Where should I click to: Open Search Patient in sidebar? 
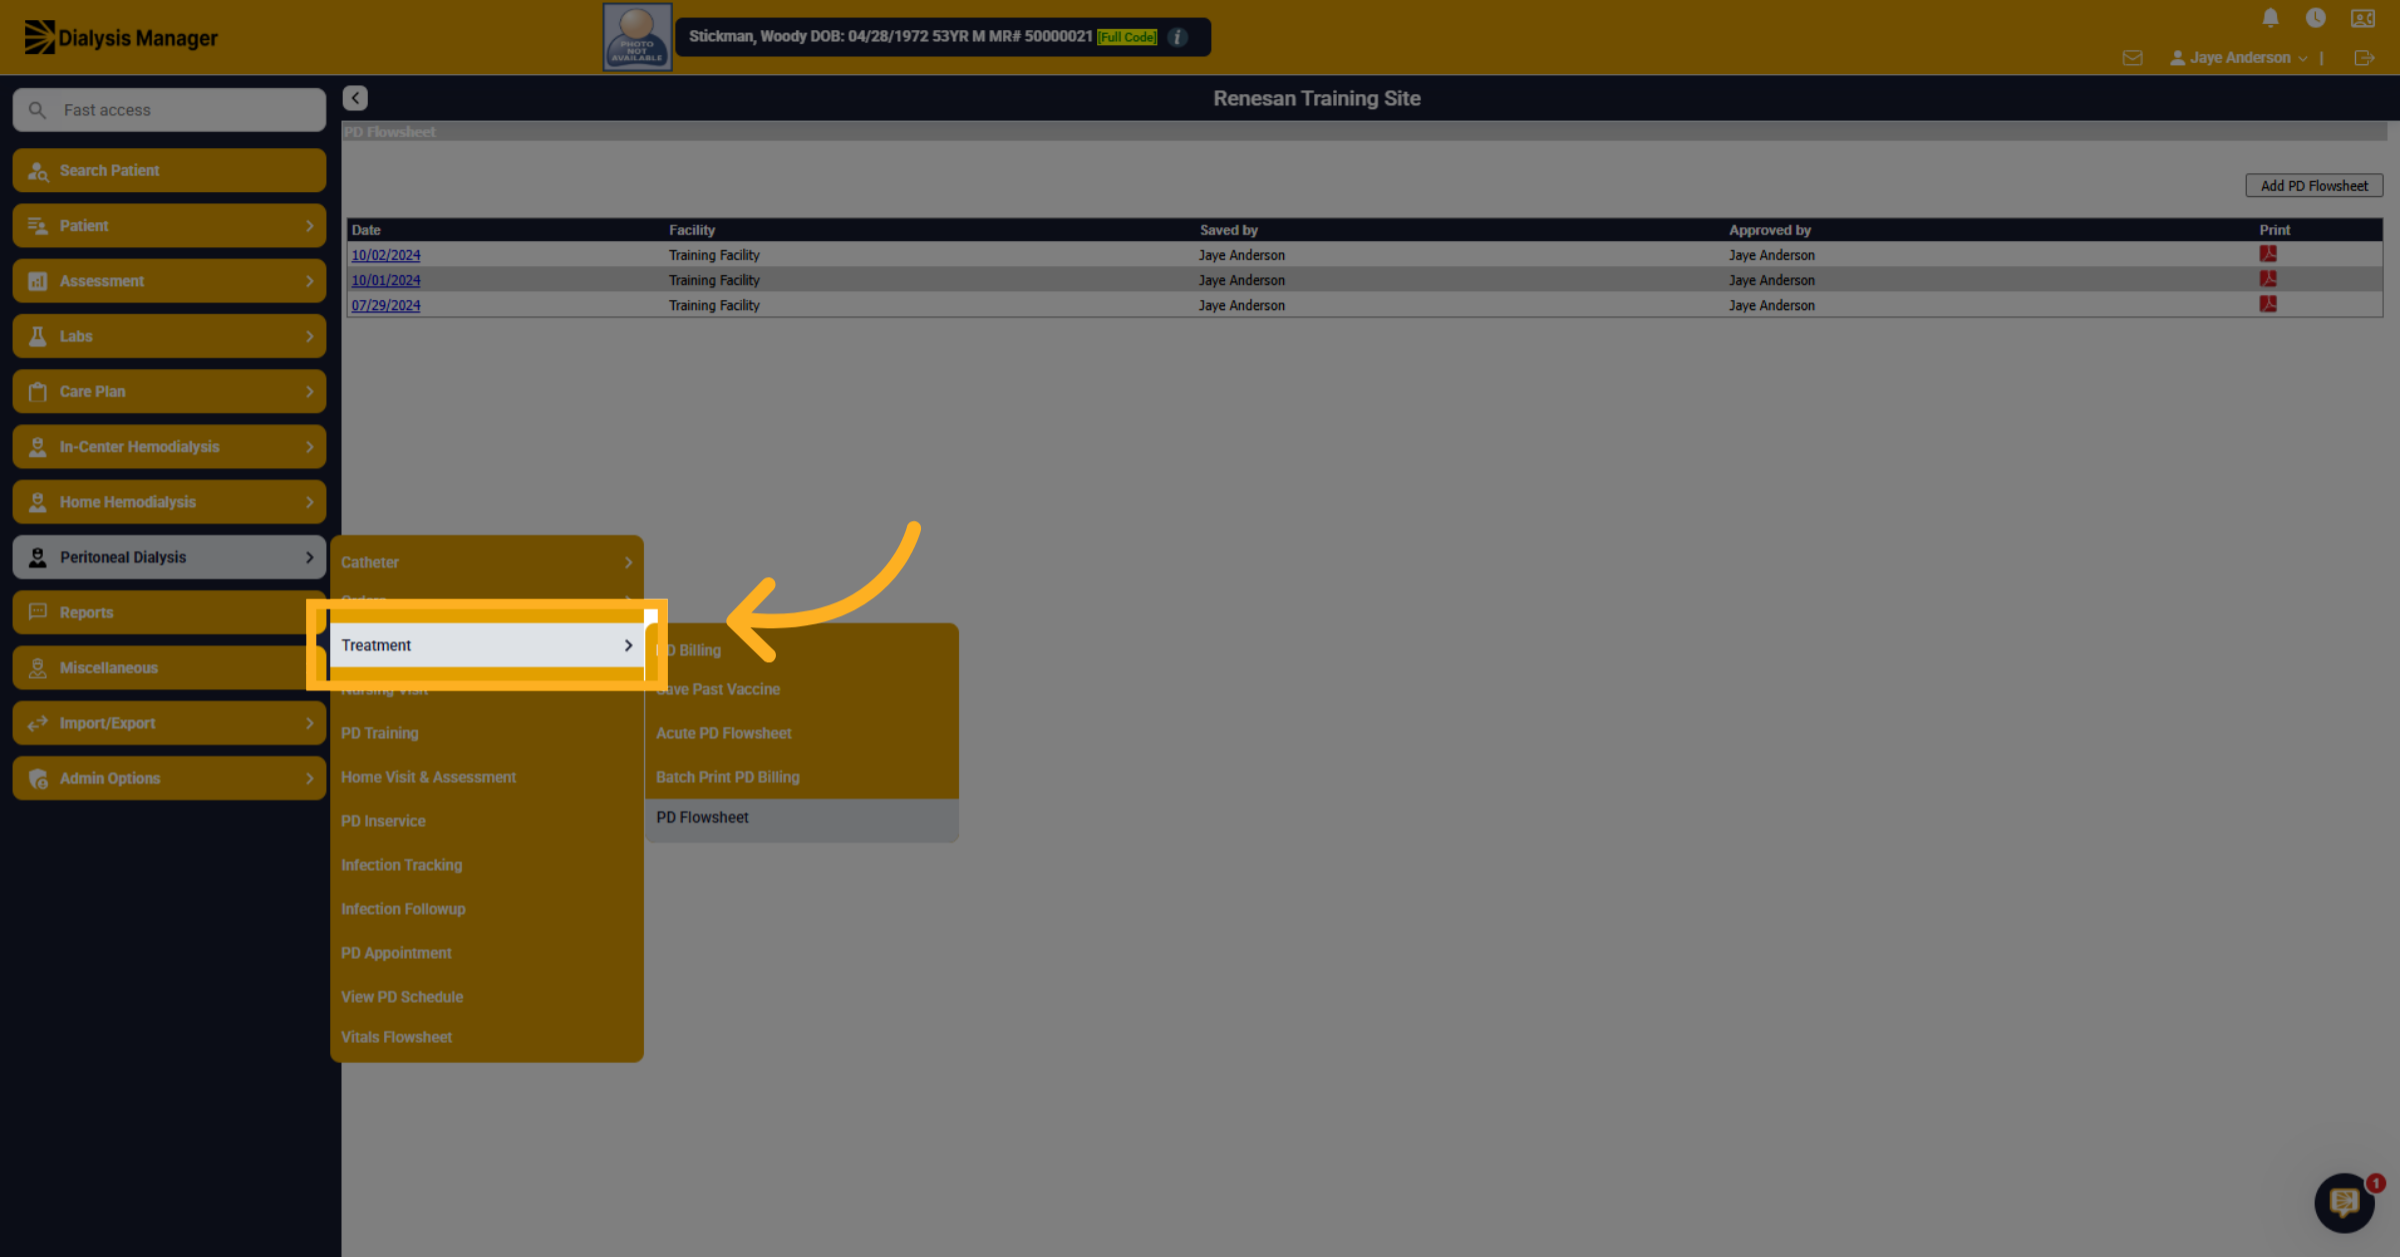169,170
